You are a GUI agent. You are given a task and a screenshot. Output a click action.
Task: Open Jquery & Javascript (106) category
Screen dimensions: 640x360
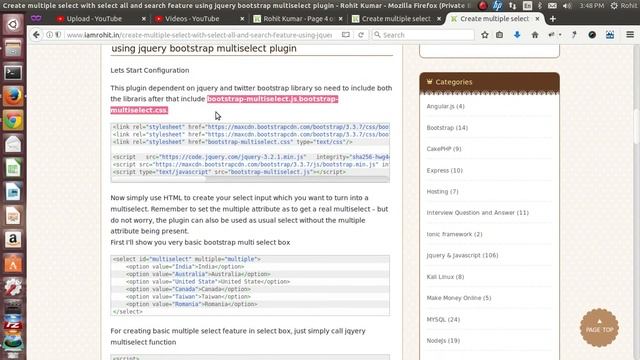pyautogui.click(x=462, y=255)
